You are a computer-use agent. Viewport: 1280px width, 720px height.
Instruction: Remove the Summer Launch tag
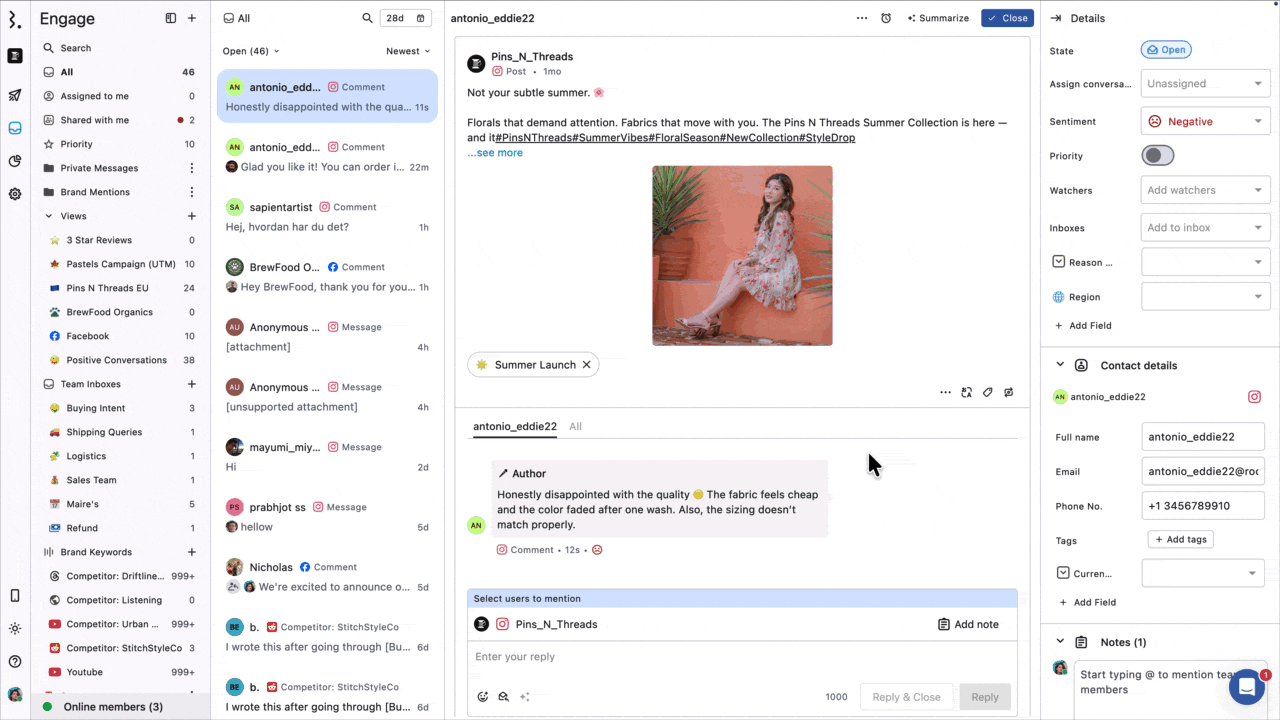click(587, 365)
